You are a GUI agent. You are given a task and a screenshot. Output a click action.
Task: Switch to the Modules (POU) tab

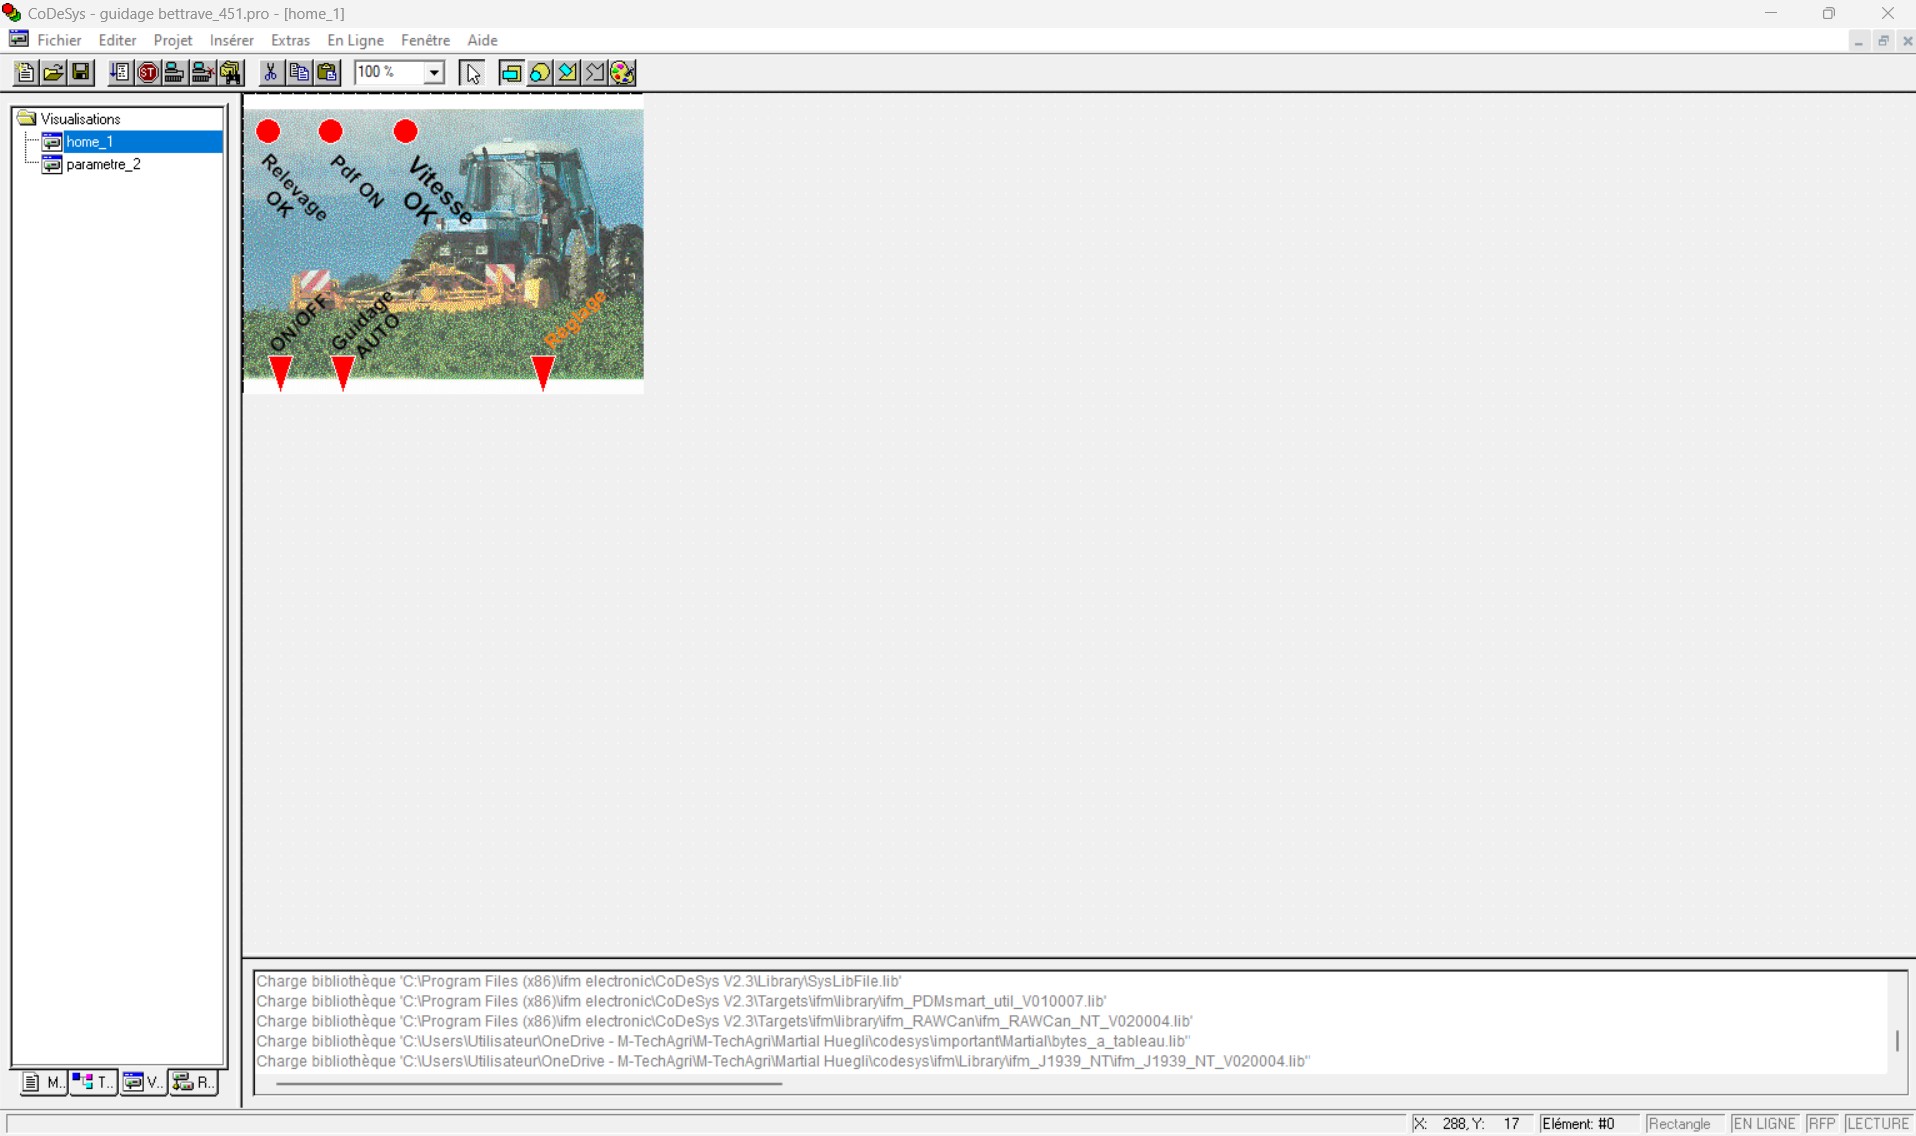pyautogui.click(x=41, y=1082)
